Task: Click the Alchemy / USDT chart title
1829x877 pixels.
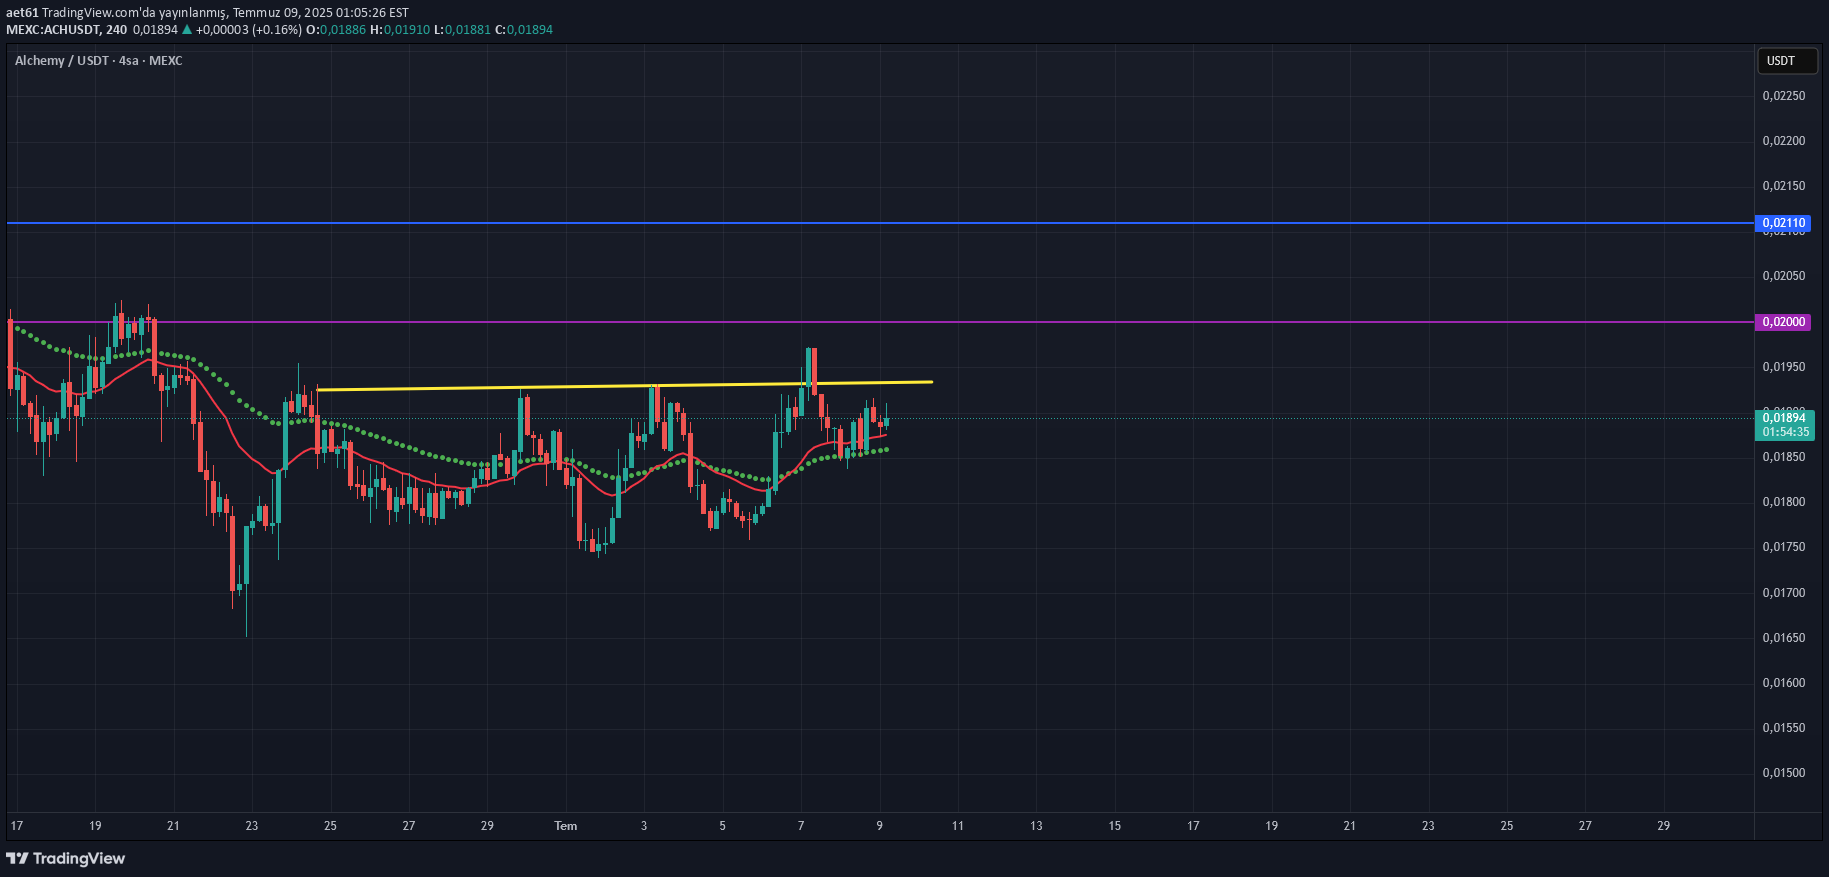Action: (x=99, y=61)
